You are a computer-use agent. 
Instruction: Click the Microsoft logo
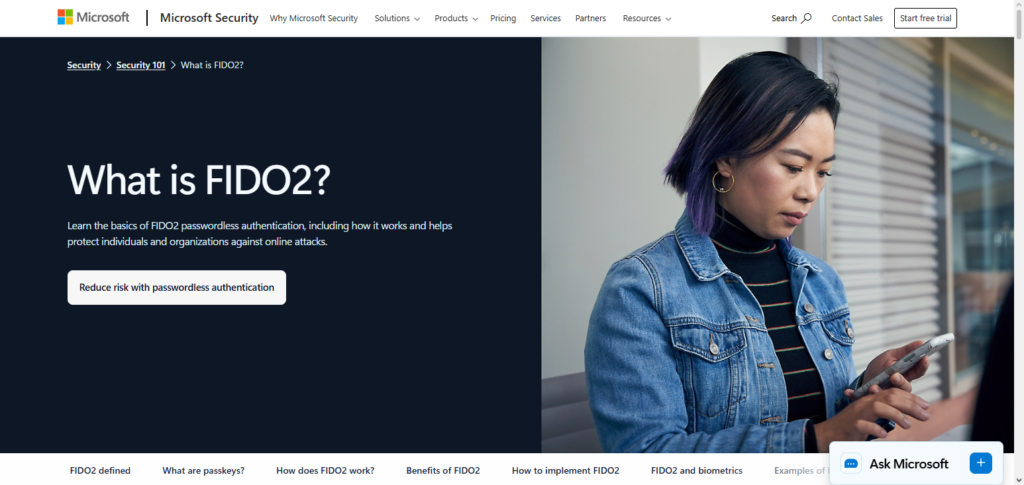[x=93, y=18]
